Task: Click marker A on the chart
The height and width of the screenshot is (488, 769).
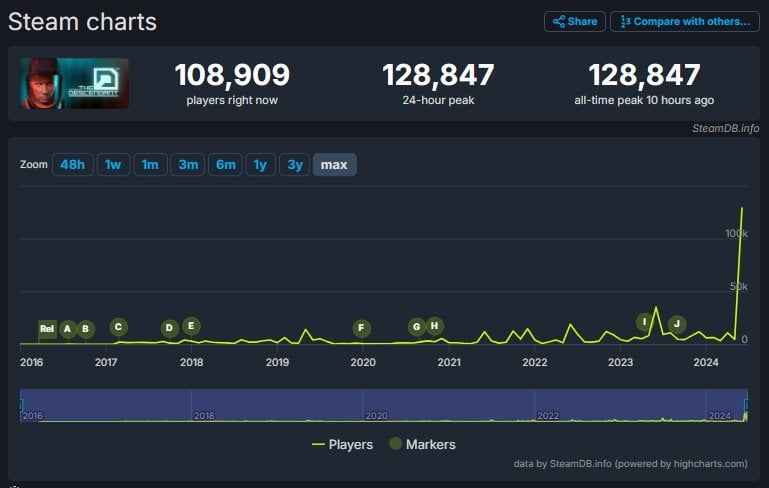Action: pyautogui.click(x=67, y=328)
